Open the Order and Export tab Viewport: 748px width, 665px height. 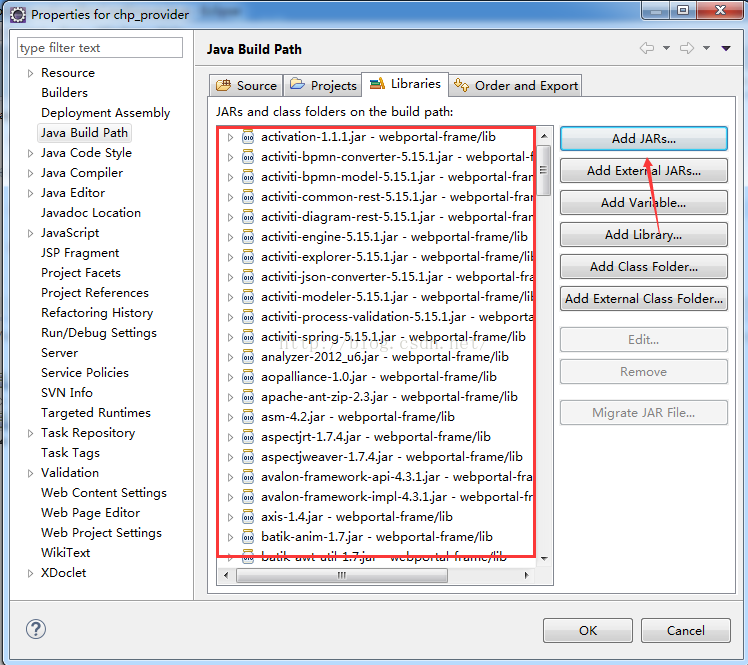515,85
